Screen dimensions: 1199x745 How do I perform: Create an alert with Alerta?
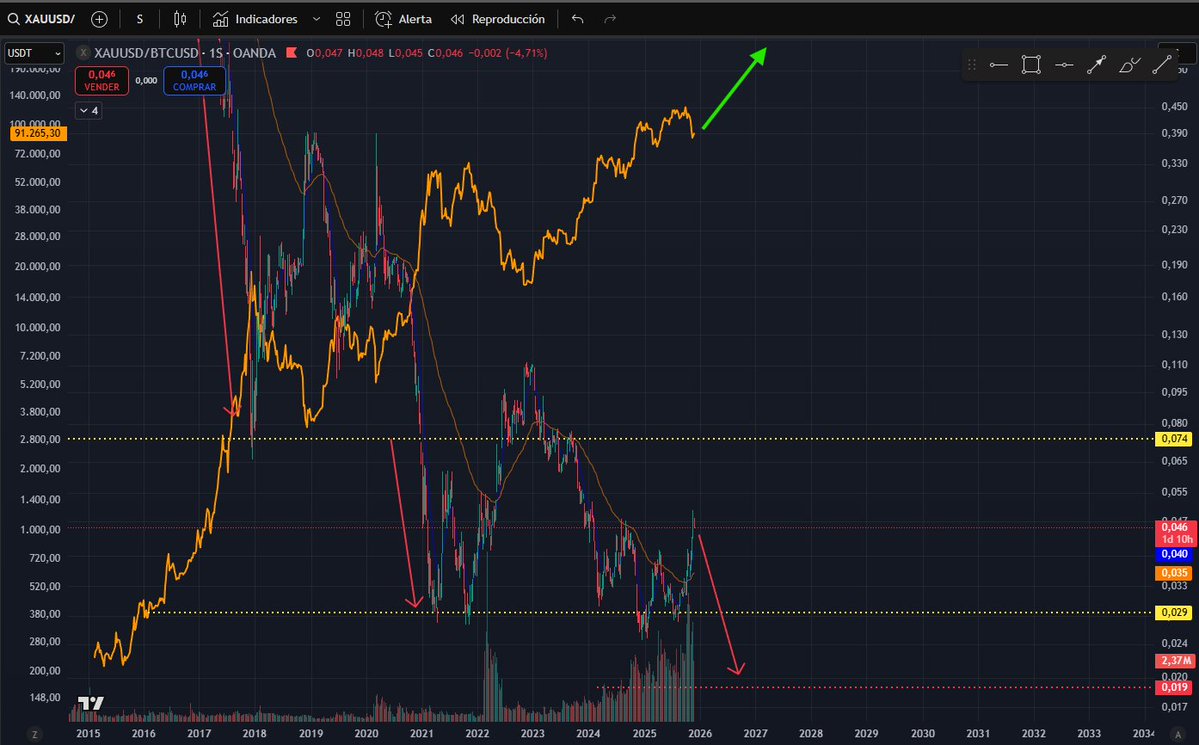(404, 19)
